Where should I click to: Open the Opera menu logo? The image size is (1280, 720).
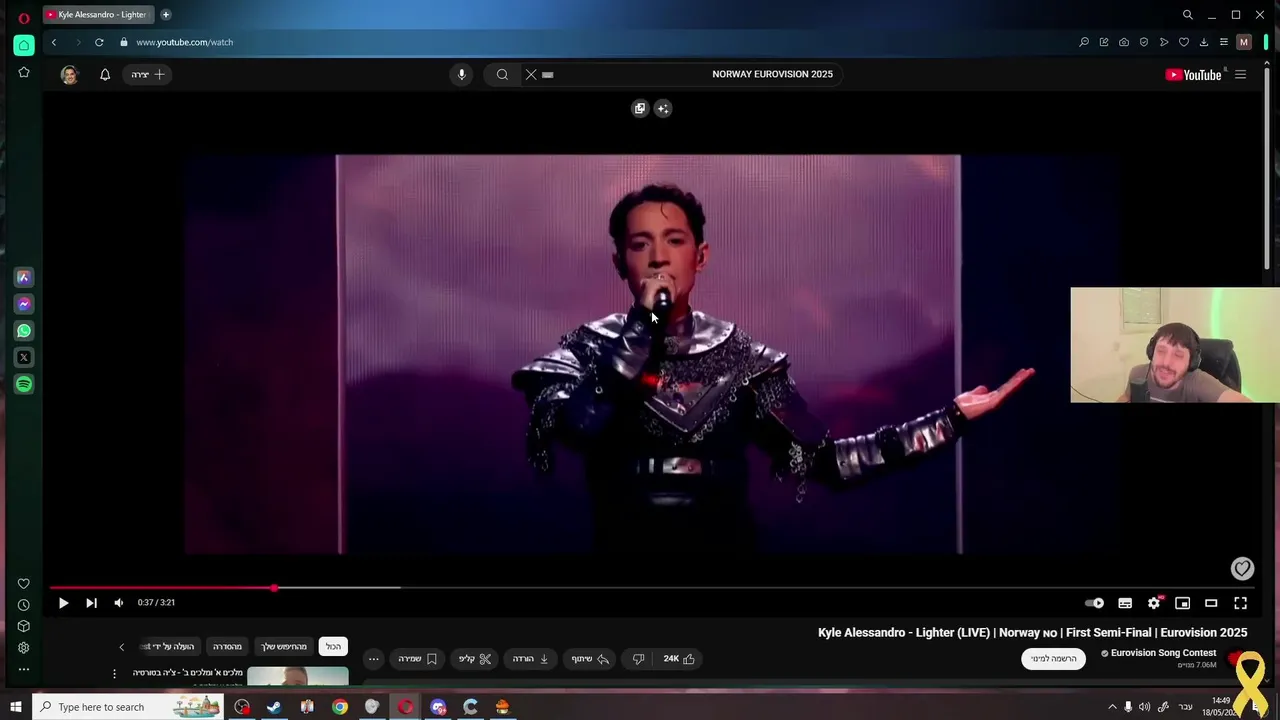click(24, 16)
